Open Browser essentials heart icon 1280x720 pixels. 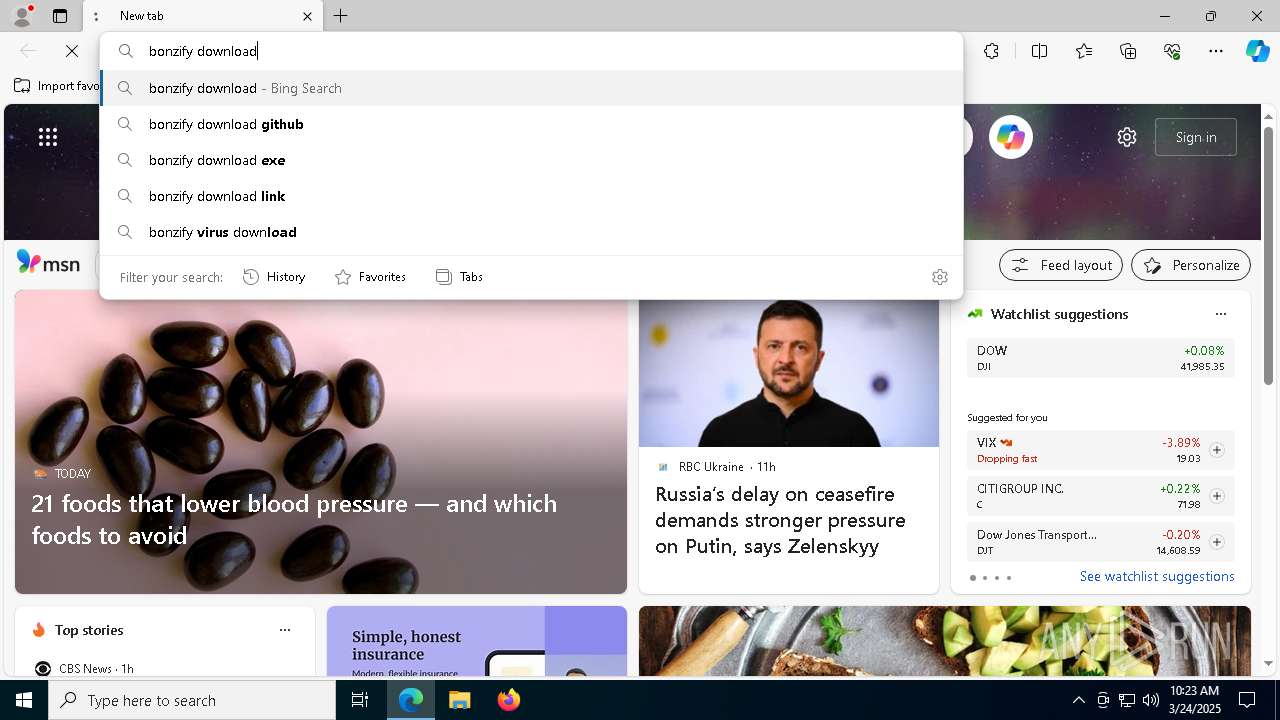pos(1172,51)
